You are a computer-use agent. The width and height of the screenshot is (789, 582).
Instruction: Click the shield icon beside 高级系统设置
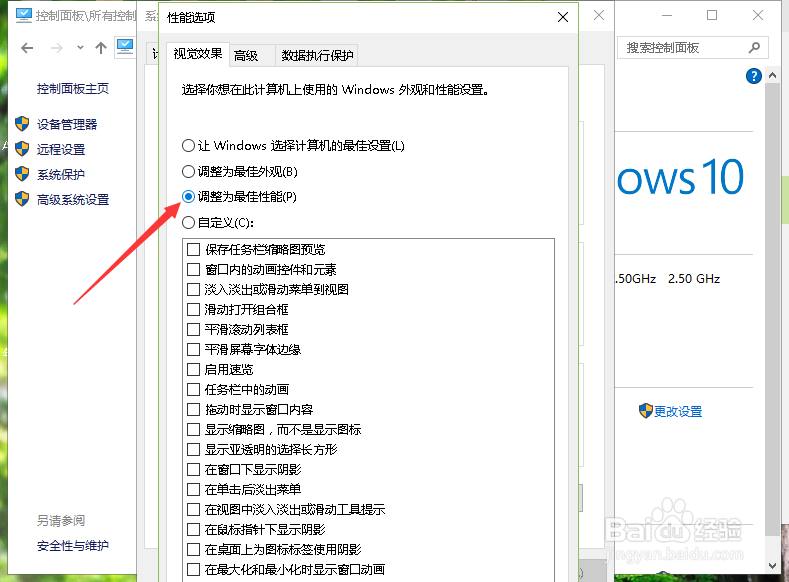(x=22, y=199)
